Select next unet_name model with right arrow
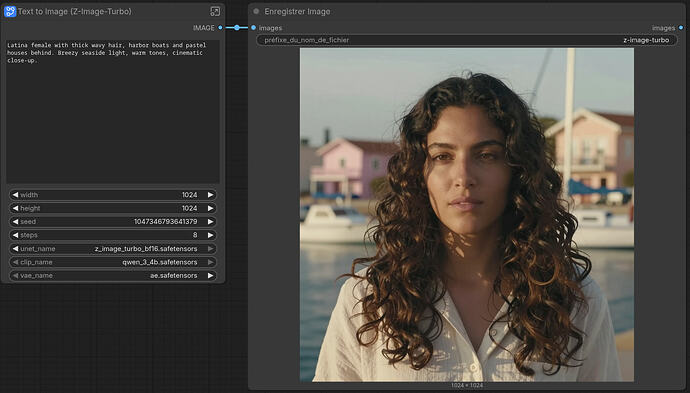The width and height of the screenshot is (690, 393). point(210,249)
